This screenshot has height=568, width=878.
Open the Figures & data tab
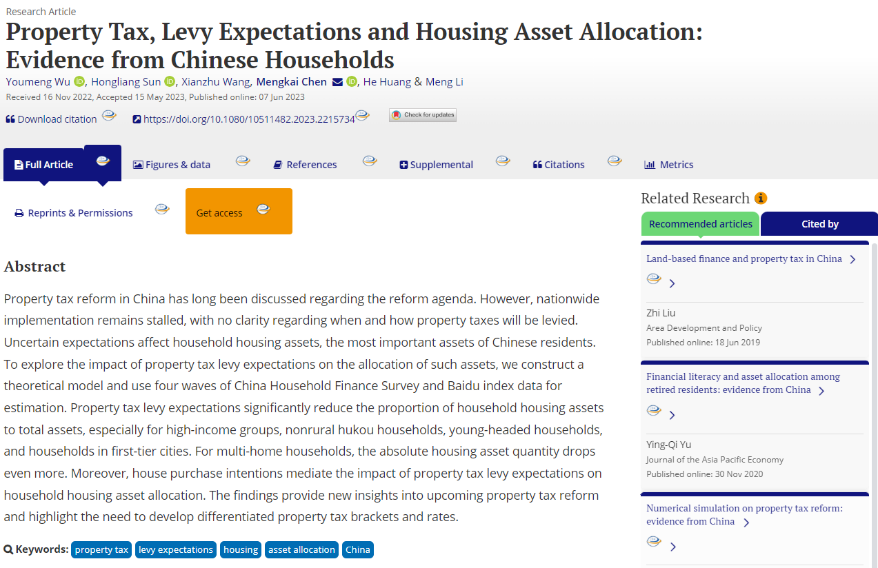(172, 165)
